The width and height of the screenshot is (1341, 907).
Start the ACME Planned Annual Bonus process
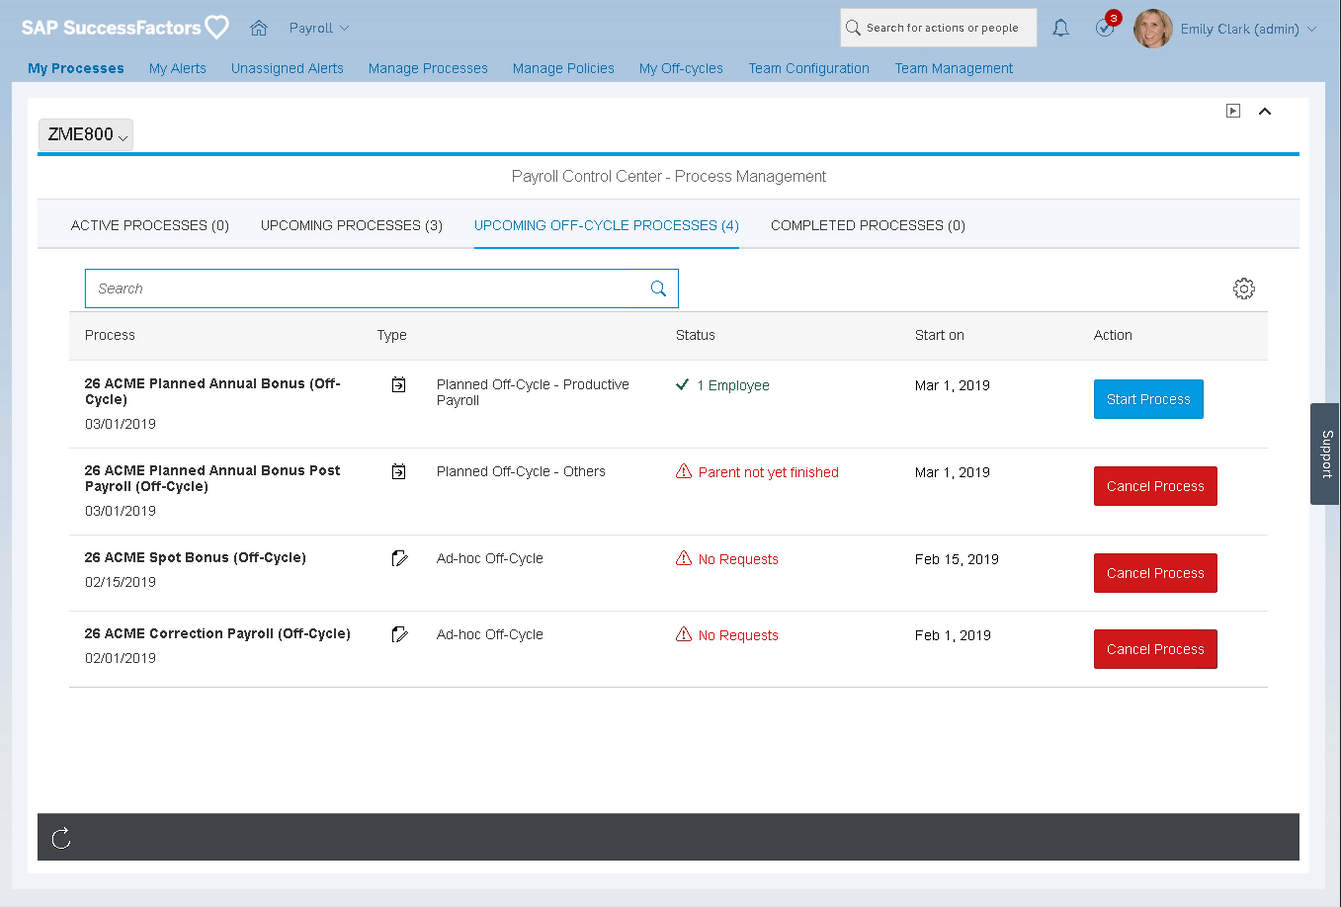pyautogui.click(x=1148, y=399)
